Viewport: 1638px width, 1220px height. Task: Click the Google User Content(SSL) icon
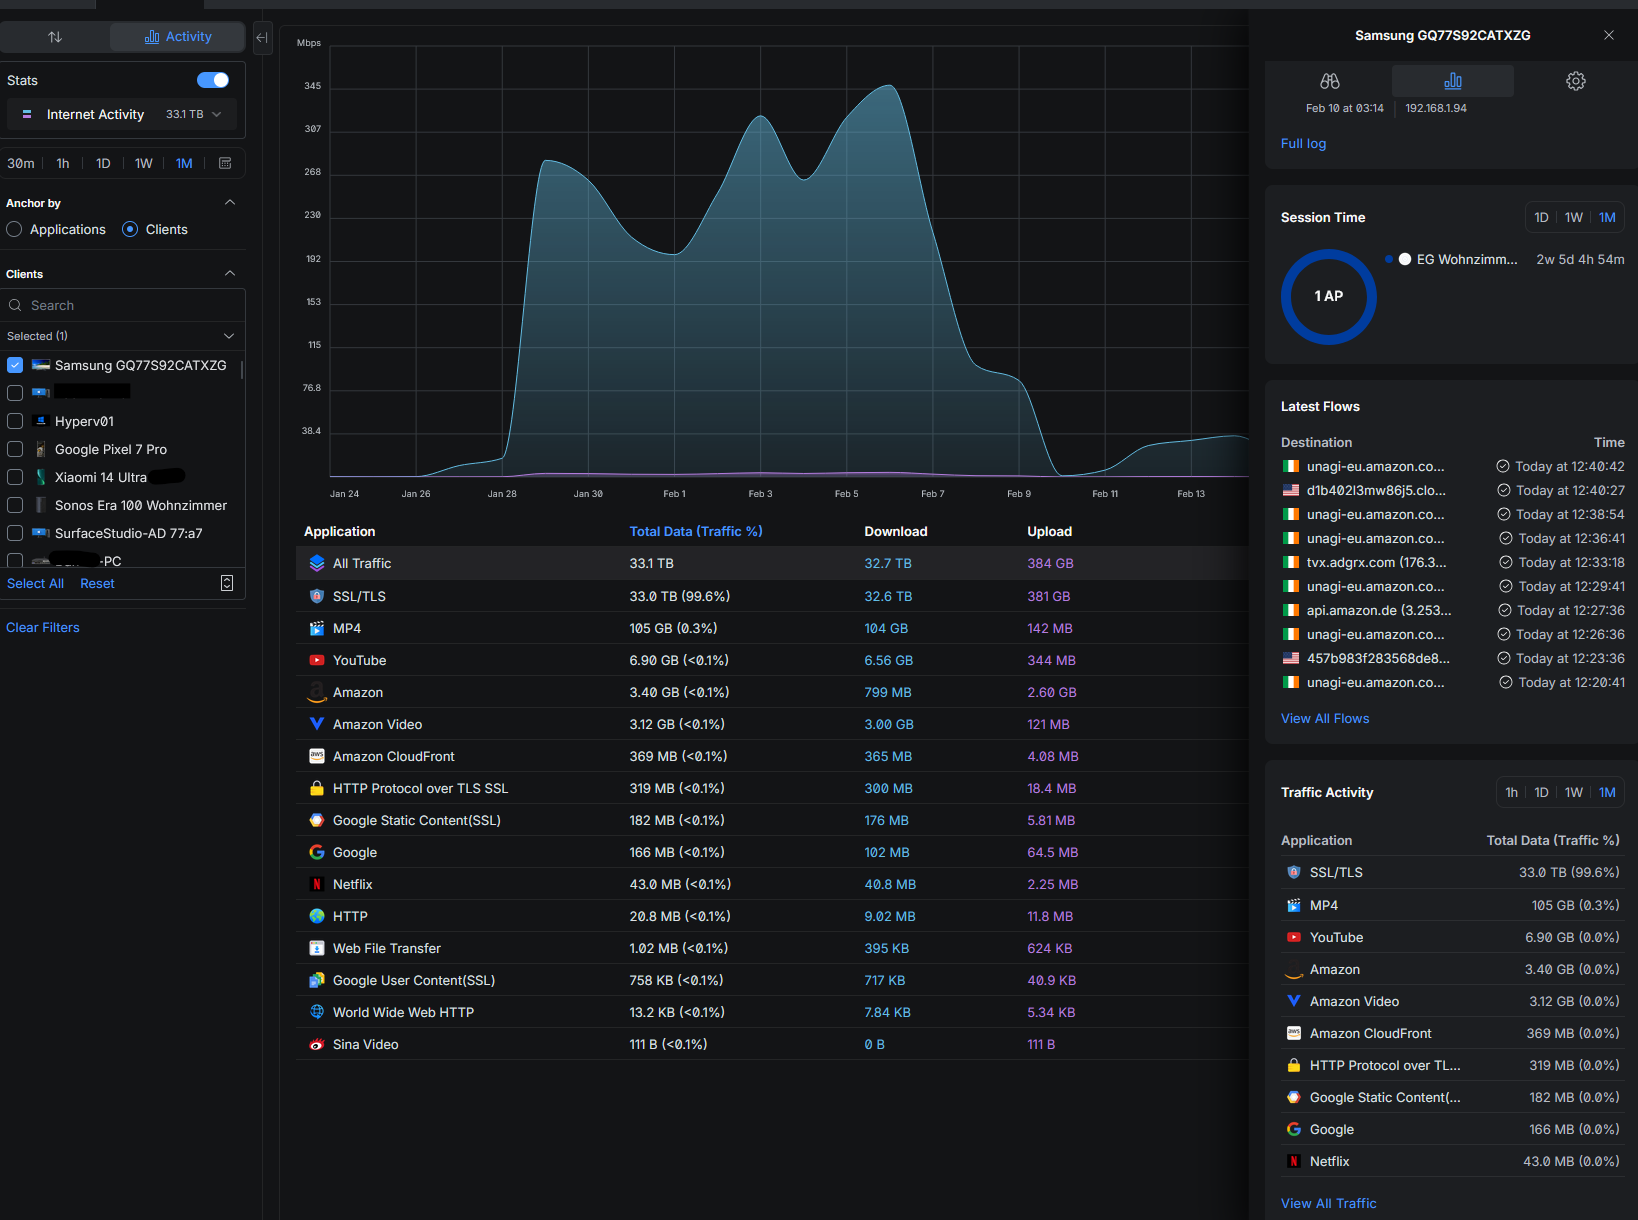tap(317, 980)
